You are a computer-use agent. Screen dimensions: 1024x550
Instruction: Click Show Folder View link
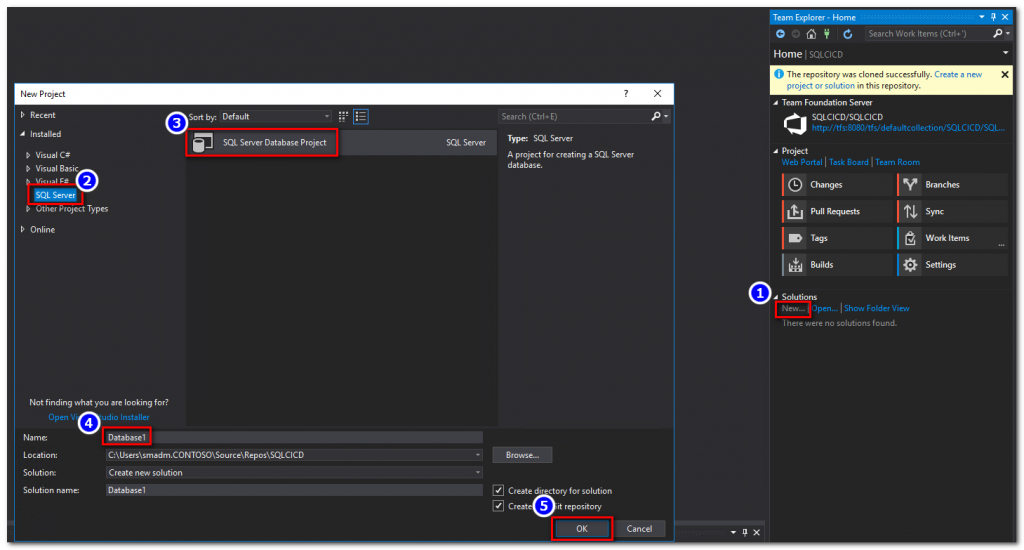876,308
